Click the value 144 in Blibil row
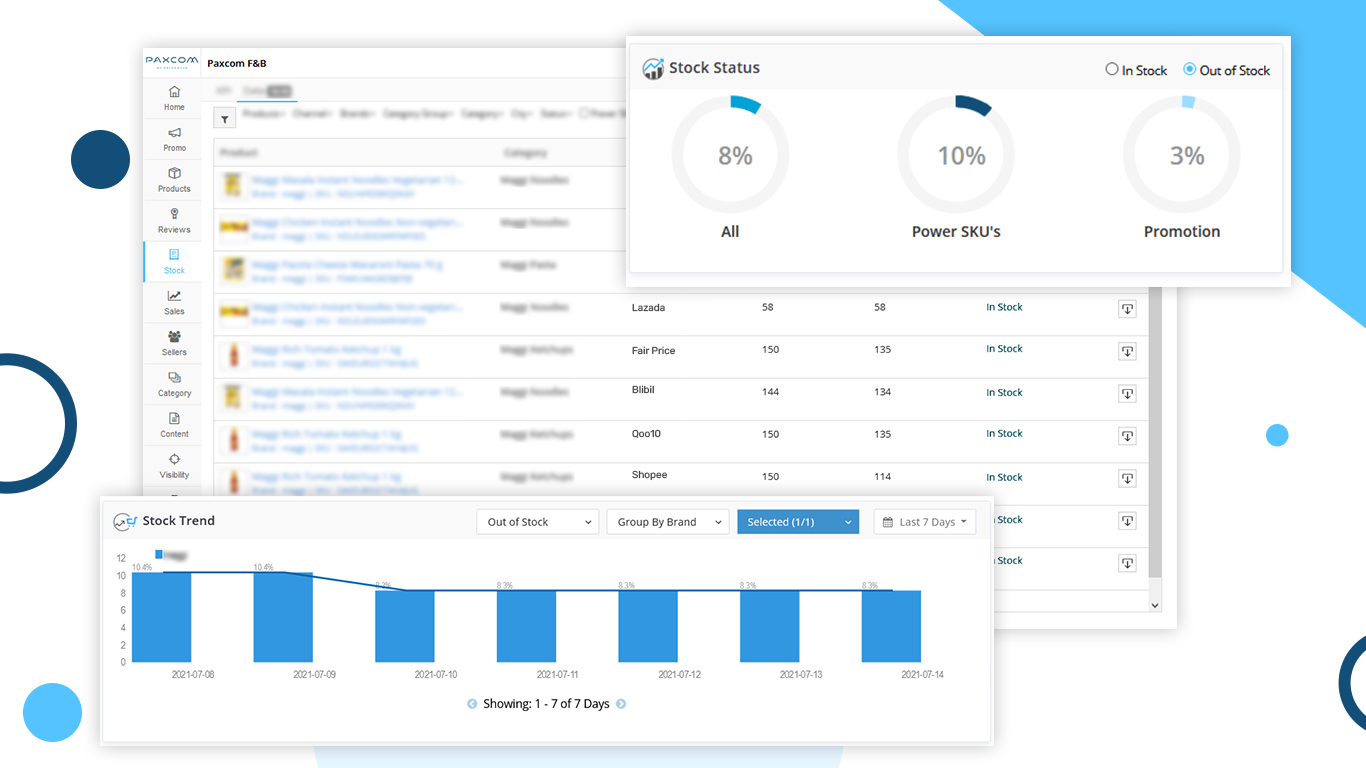 click(x=770, y=392)
